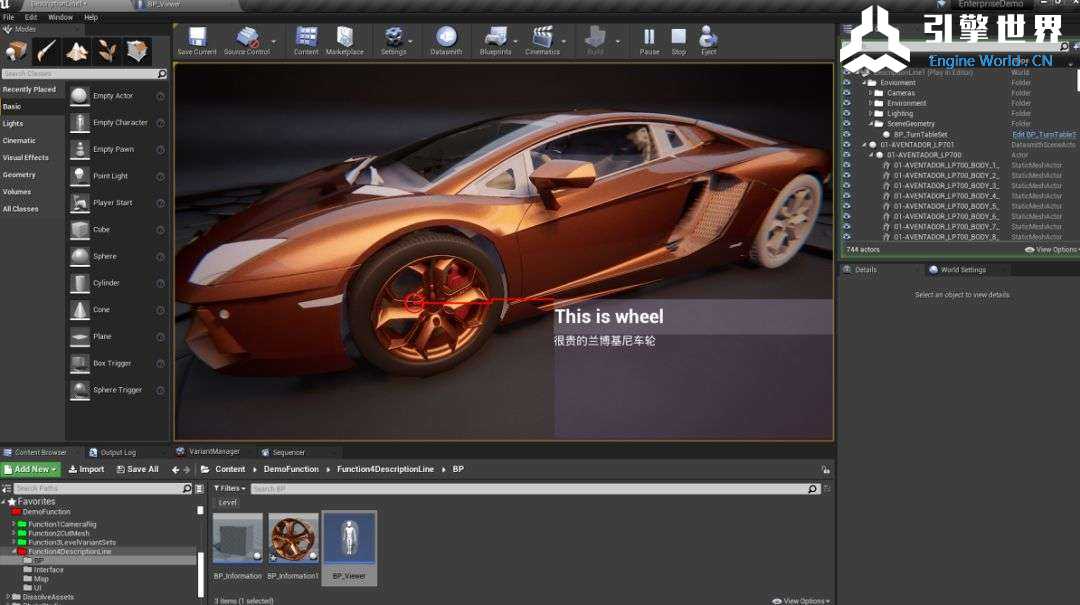Image resolution: width=1080 pixels, height=605 pixels.
Task: Click the Content Browser lock icon
Action: [x=826, y=469]
